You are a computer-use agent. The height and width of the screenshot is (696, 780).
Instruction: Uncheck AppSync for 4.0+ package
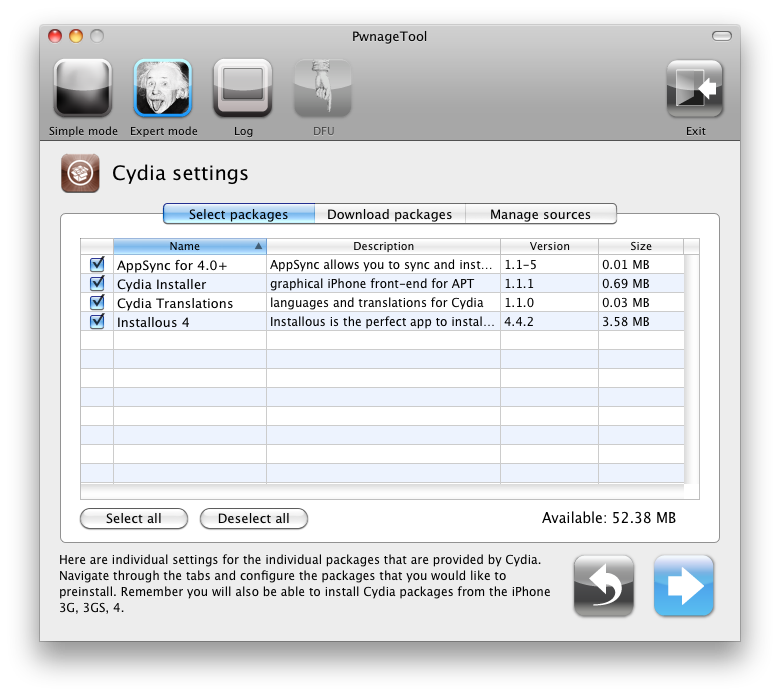[97, 264]
